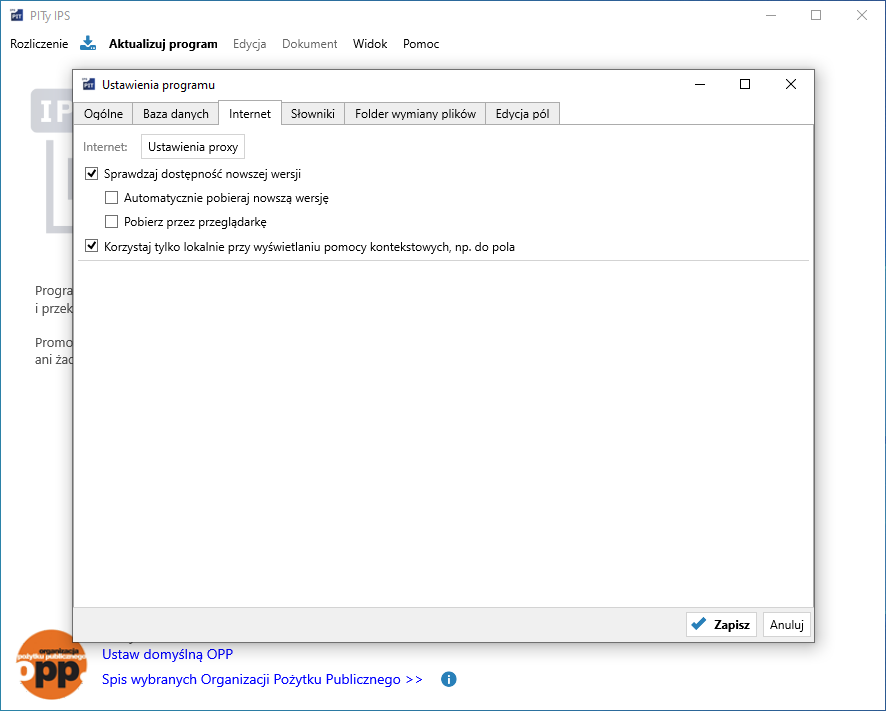Image resolution: width=886 pixels, height=711 pixels.
Task: Save settings with Zapisz button
Action: click(721, 624)
